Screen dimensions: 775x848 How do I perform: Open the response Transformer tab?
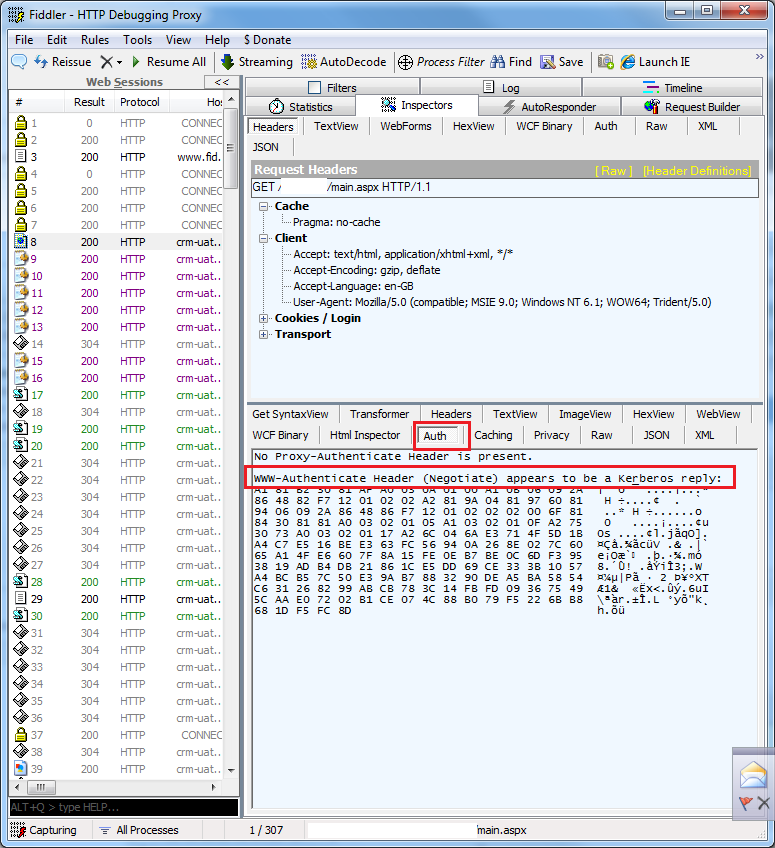pyautogui.click(x=379, y=414)
